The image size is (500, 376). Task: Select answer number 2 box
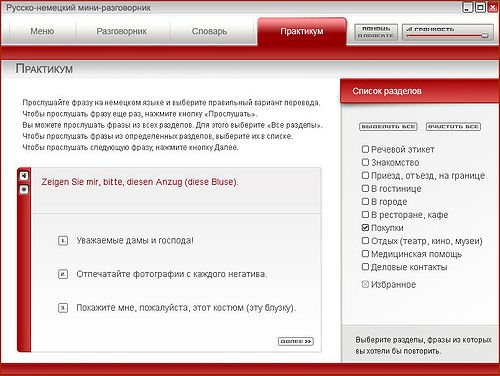(63, 274)
